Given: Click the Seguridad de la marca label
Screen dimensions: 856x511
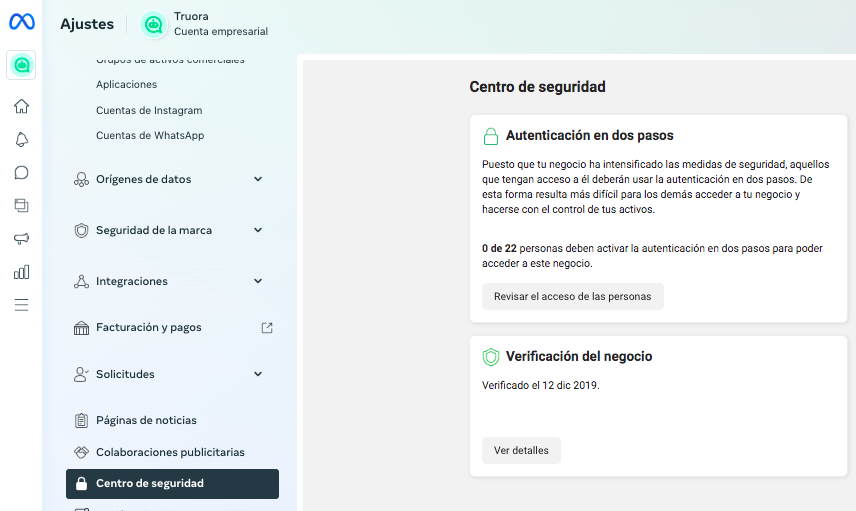Looking at the screenshot, I should point(154,230).
